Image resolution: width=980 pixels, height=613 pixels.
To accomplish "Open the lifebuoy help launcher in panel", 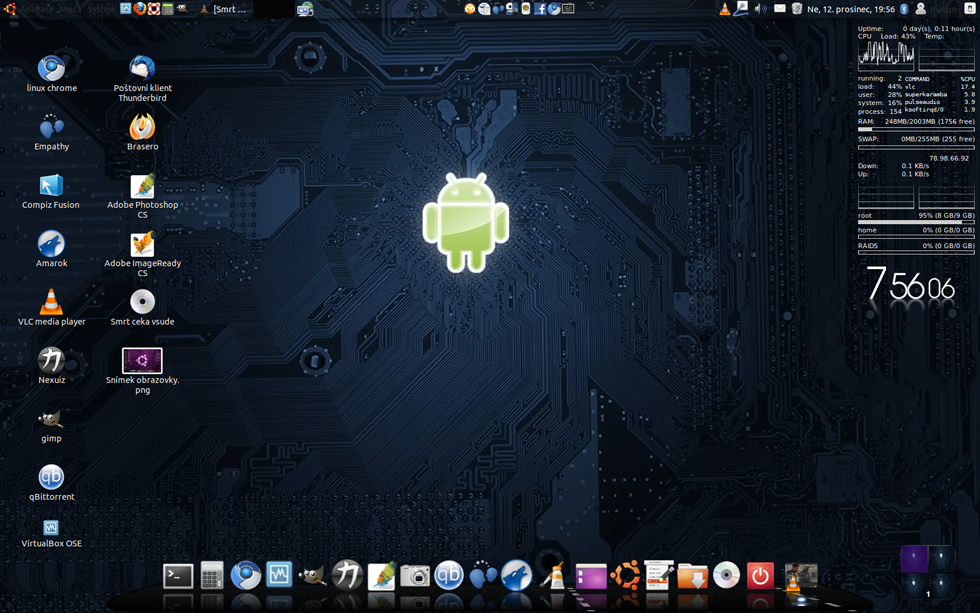I will 154,9.
